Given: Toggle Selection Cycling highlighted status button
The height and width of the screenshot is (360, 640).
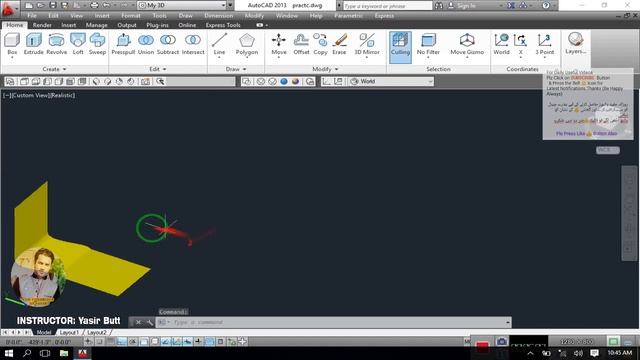Looking at the screenshot, I should pyautogui.click(x=209, y=341).
